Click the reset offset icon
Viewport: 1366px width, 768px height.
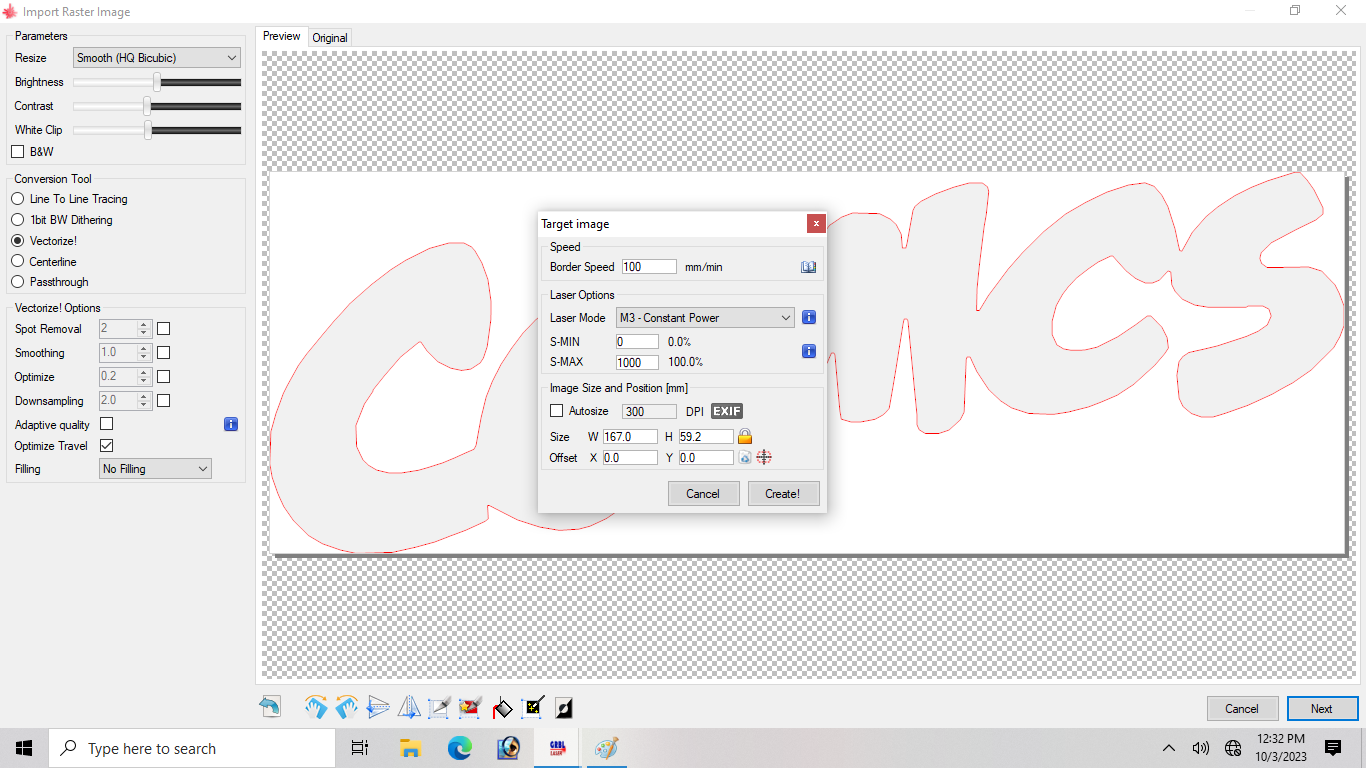click(x=744, y=457)
